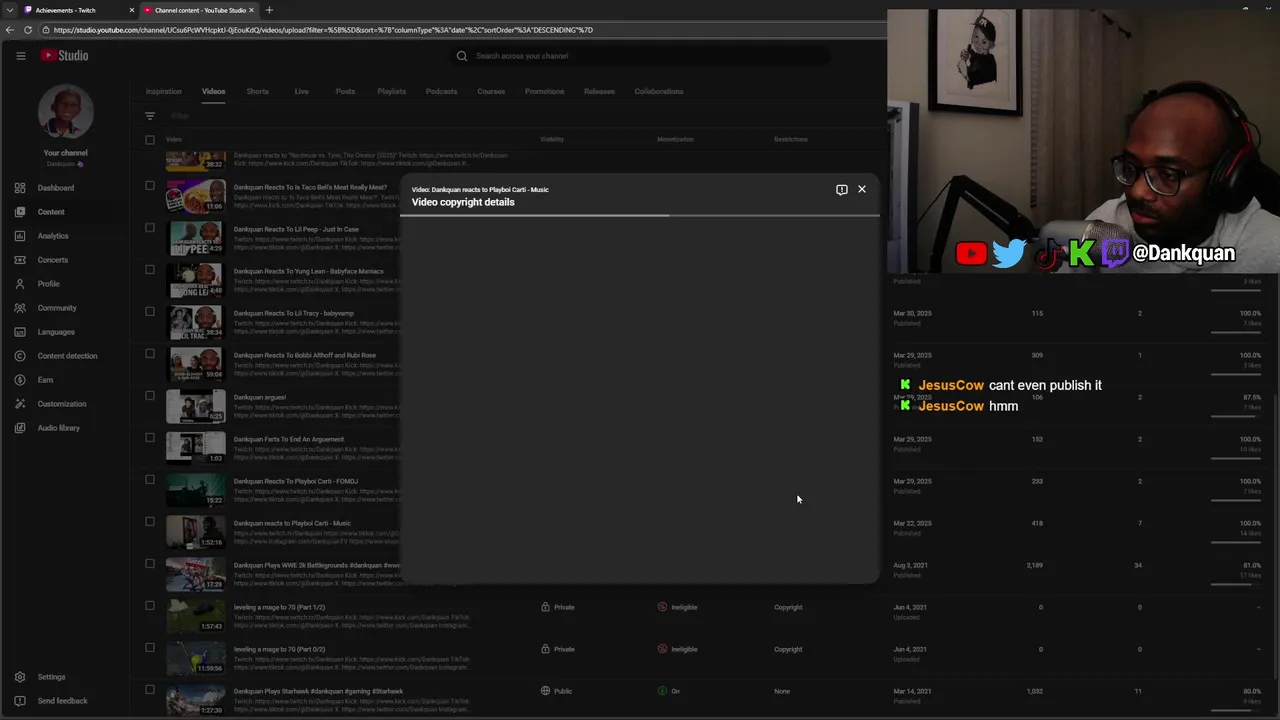
Task: Open leveling a mage to 70 (Part 0/2) title
Action: 279,649
